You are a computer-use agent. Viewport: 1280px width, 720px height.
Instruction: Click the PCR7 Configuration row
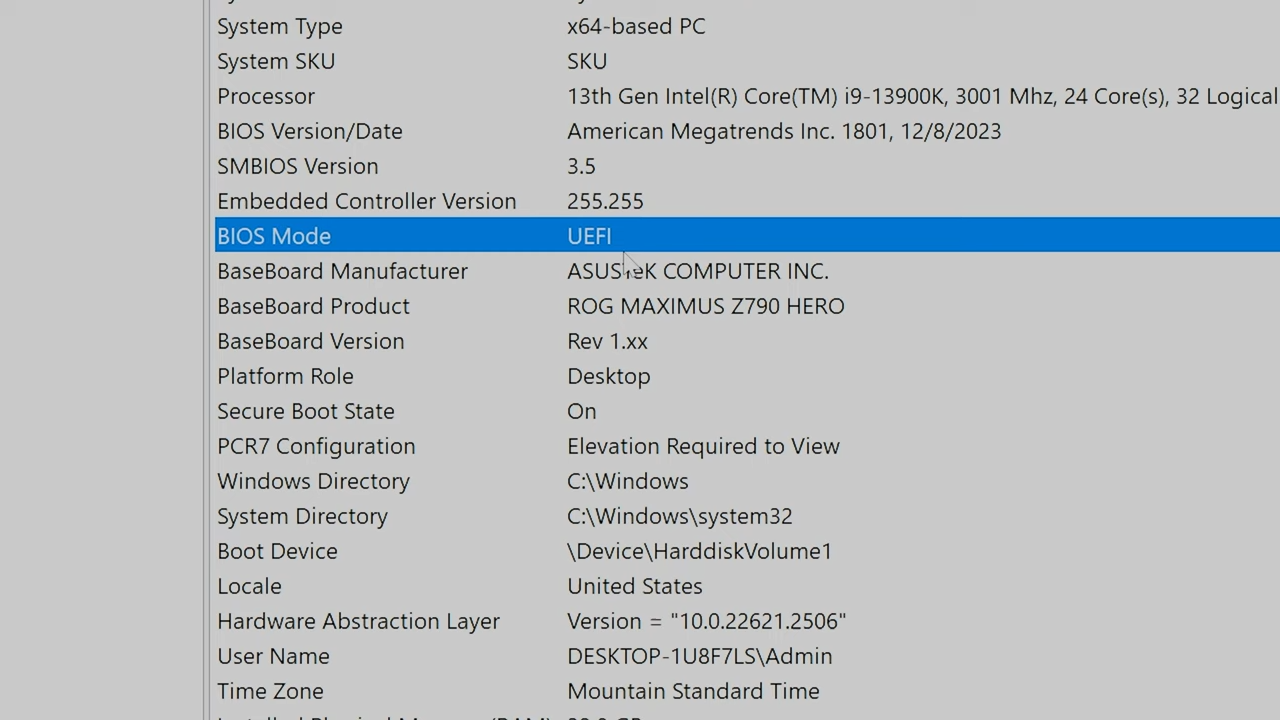point(400,446)
